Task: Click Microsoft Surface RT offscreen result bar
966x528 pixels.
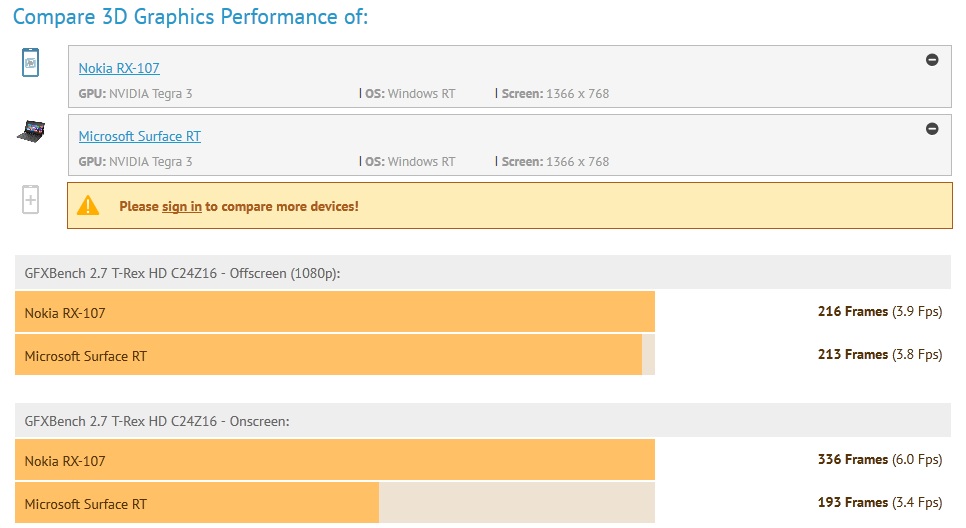Action: tap(328, 356)
